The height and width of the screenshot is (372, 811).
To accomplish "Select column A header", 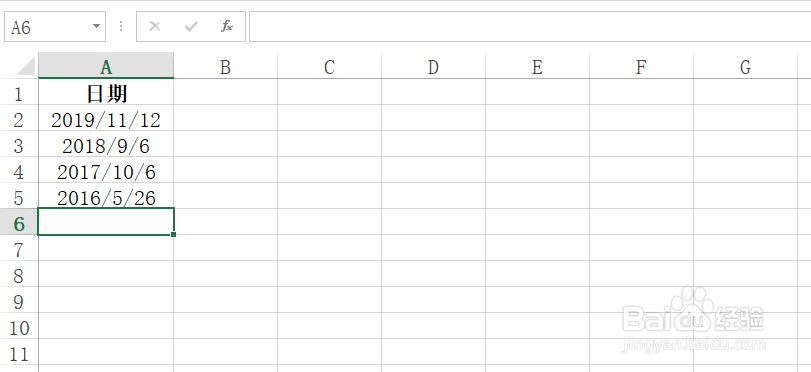I will [x=106, y=66].
